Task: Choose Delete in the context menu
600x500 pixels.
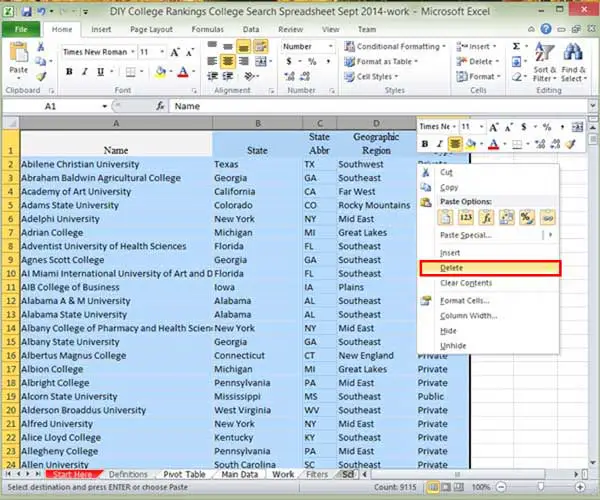Action: pos(490,268)
